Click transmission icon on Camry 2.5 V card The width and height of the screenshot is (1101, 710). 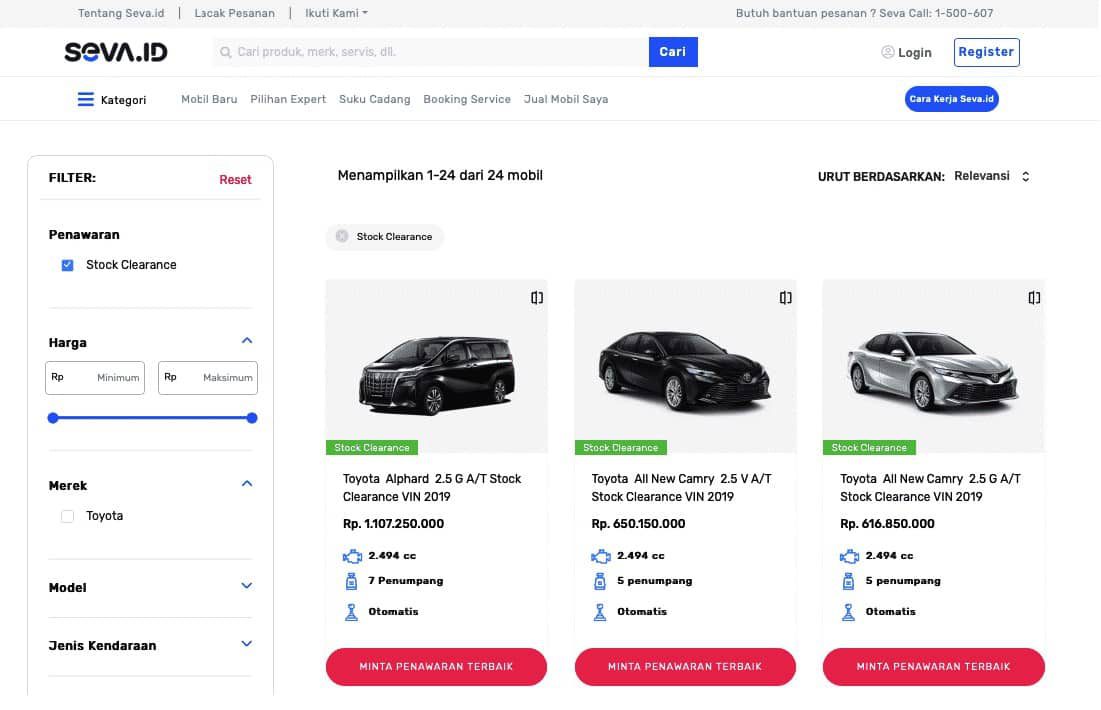600,612
